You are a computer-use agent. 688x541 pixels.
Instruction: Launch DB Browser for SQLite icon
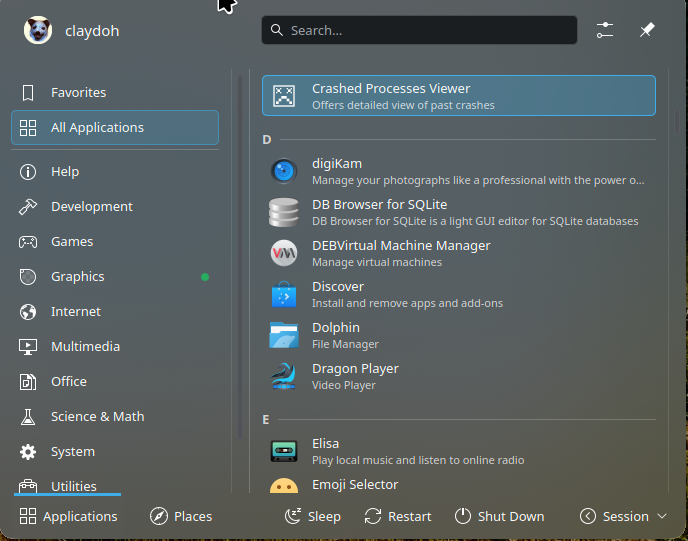click(x=284, y=212)
